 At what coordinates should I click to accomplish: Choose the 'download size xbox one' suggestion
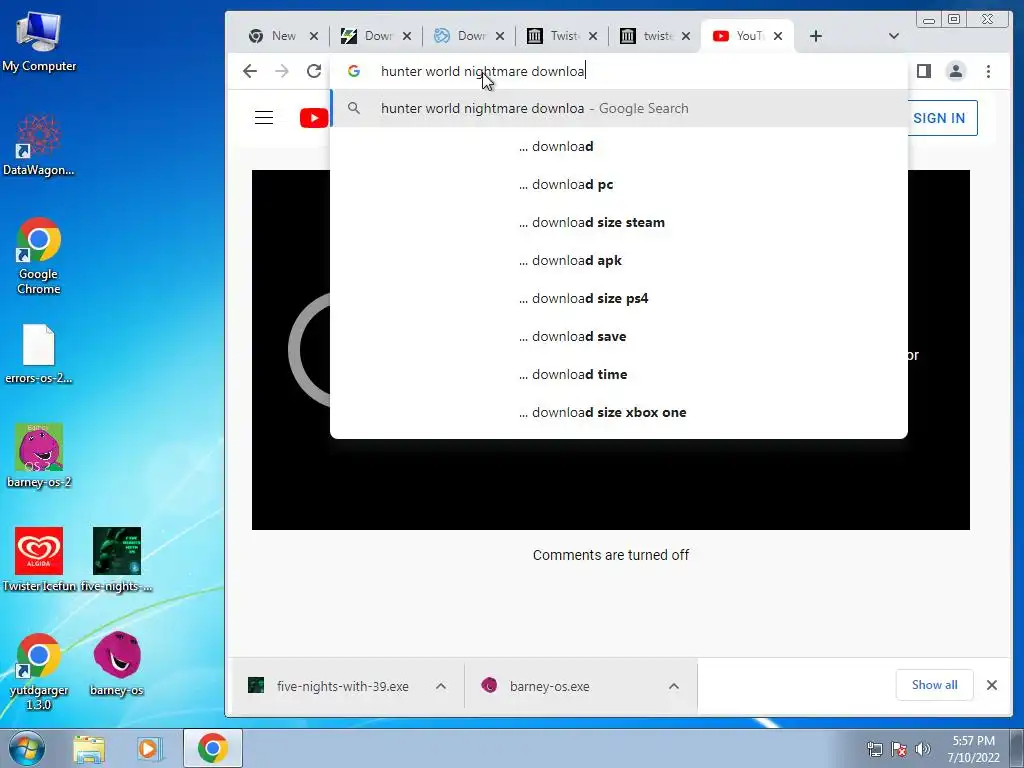pos(619,412)
